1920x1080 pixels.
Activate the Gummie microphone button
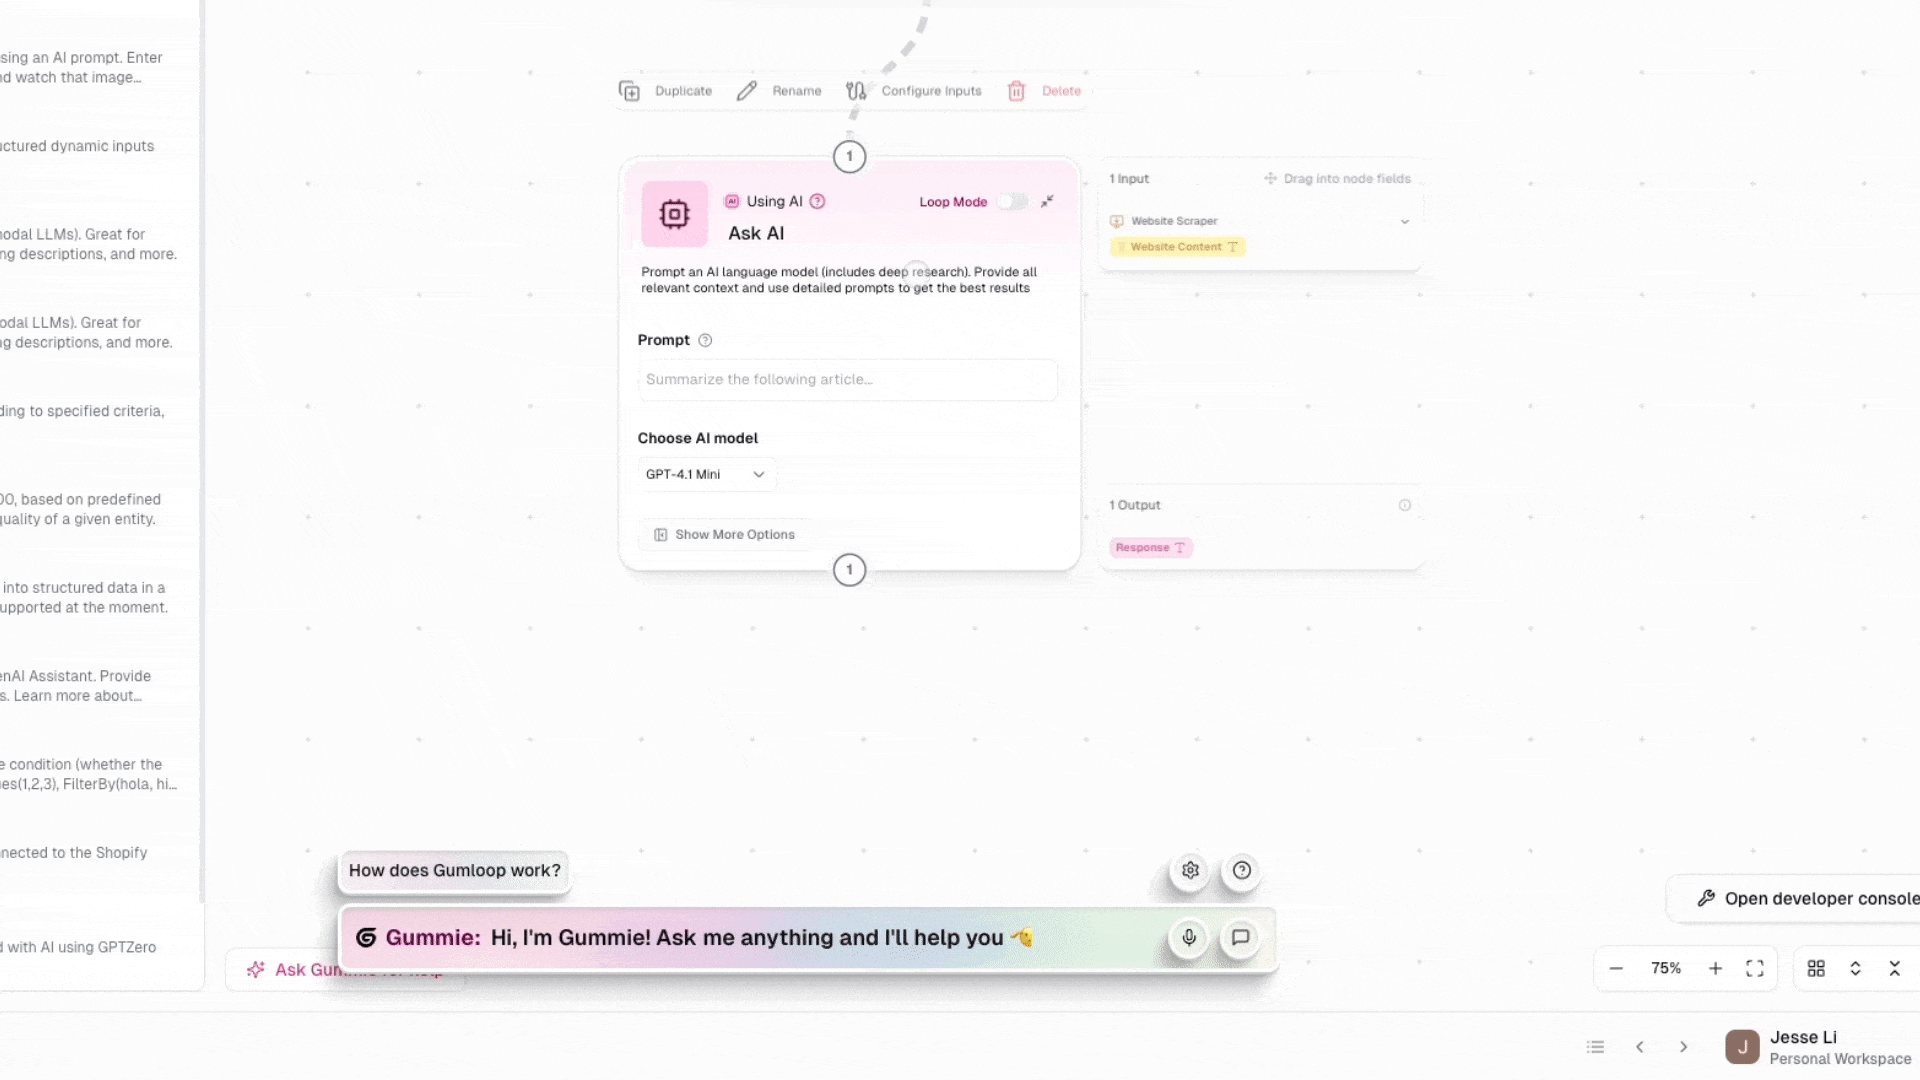tap(1189, 937)
